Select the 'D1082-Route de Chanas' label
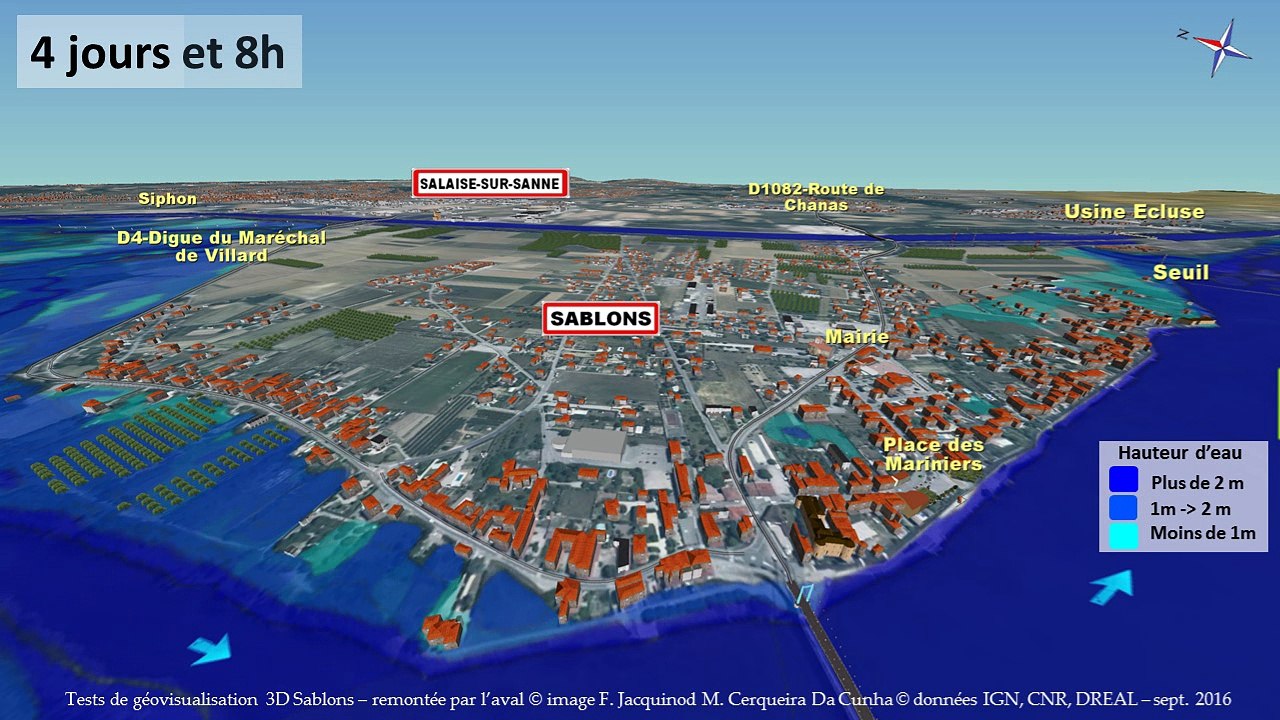This screenshot has width=1280, height=720. (x=816, y=197)
